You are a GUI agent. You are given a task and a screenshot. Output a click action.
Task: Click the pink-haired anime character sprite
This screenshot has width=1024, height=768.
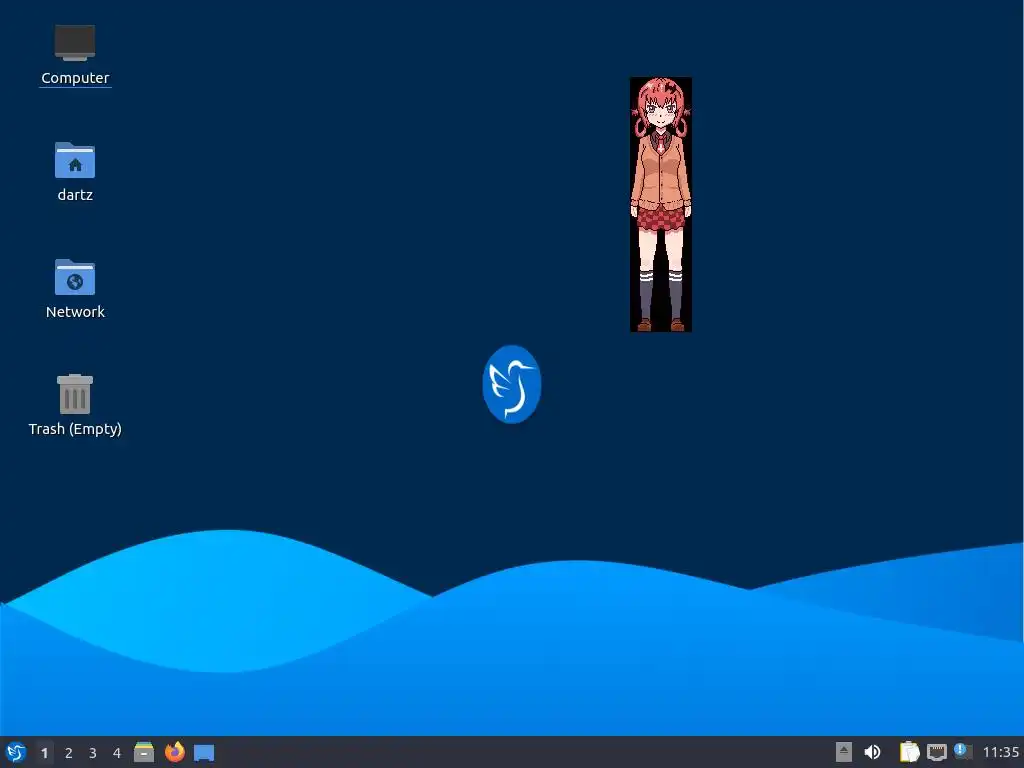pos(660,204)
